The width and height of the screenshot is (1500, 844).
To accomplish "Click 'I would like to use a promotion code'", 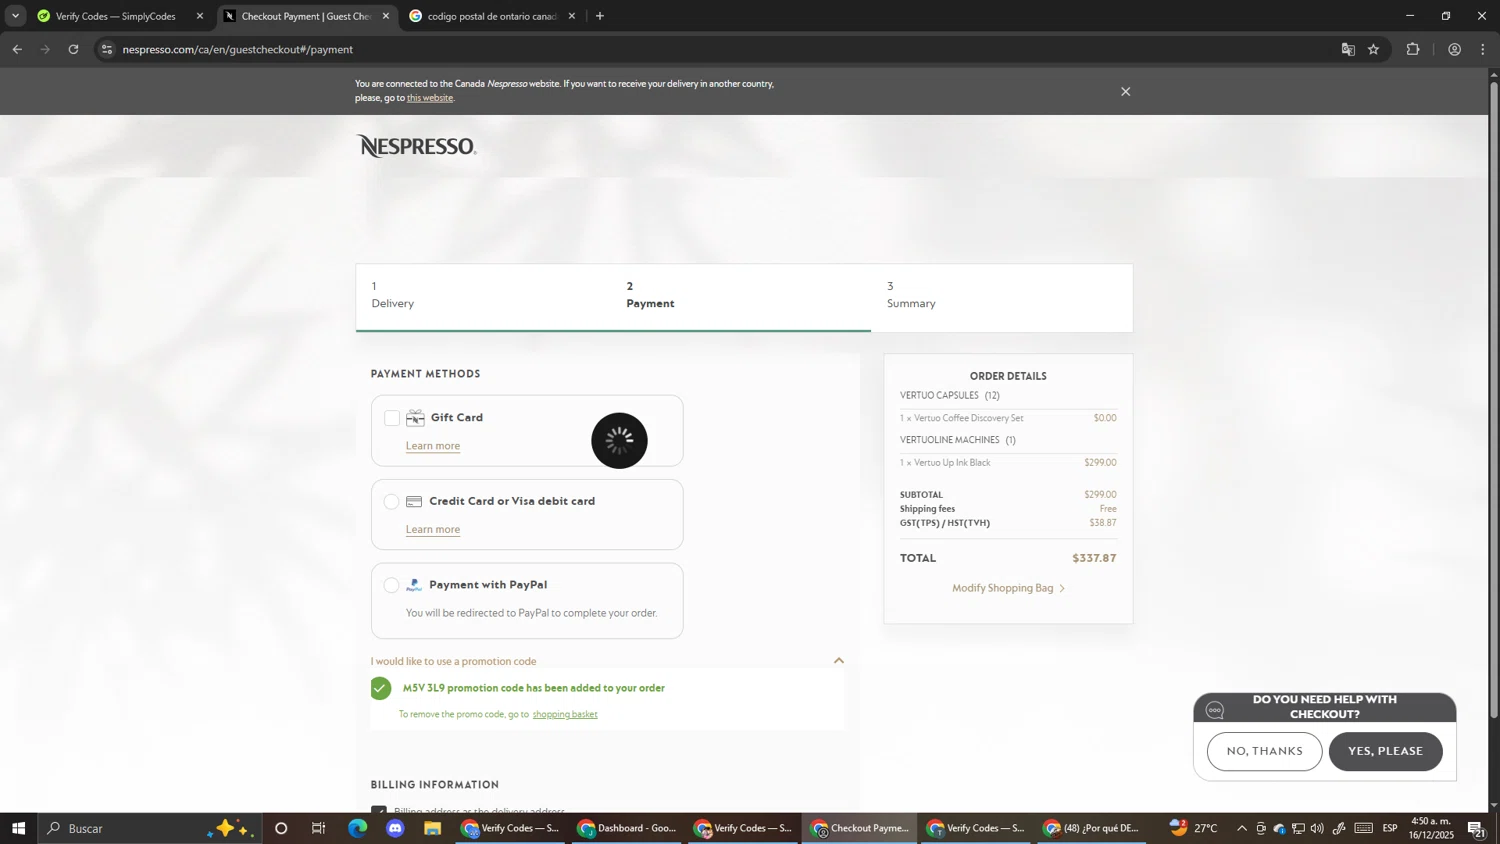I will click(x=454, y=661).
